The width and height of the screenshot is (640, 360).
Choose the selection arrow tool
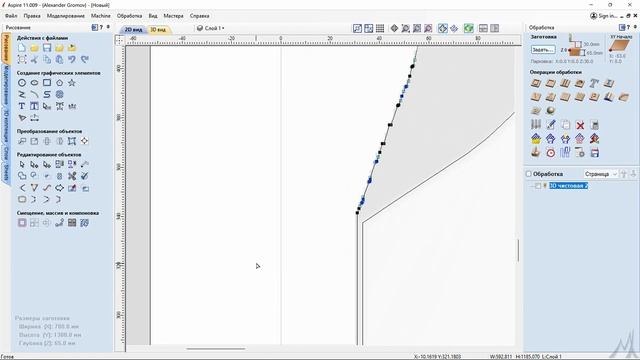(x=22, y=164)
